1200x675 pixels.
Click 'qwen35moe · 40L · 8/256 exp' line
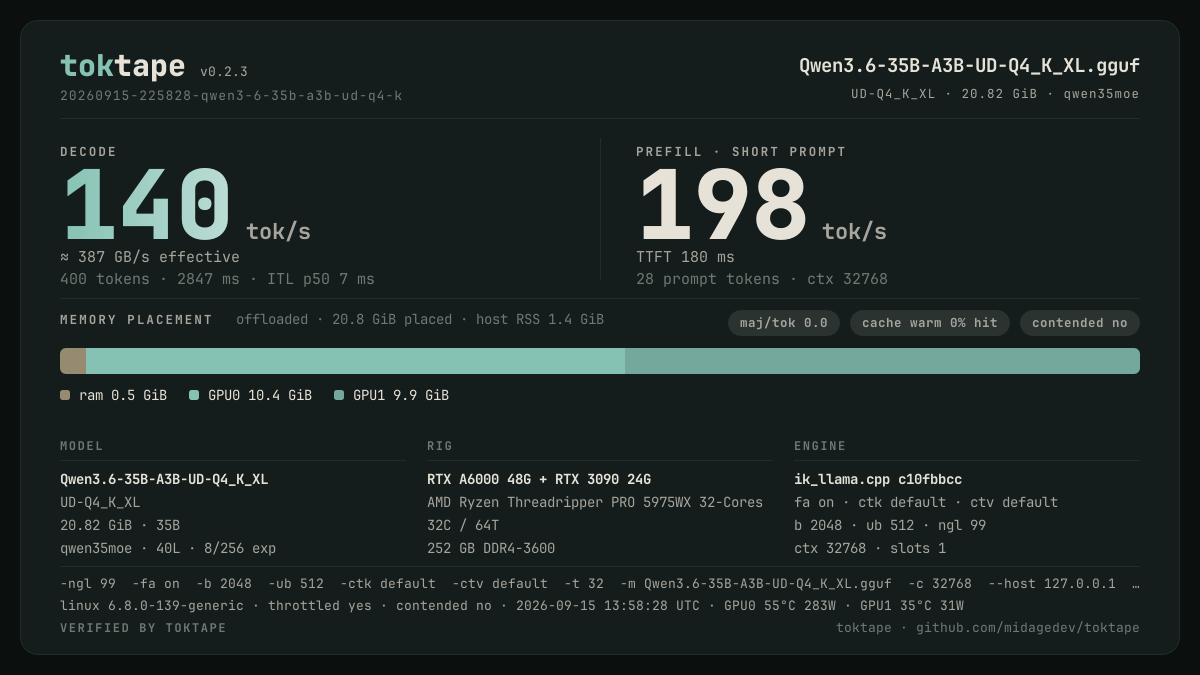(168, 548)
